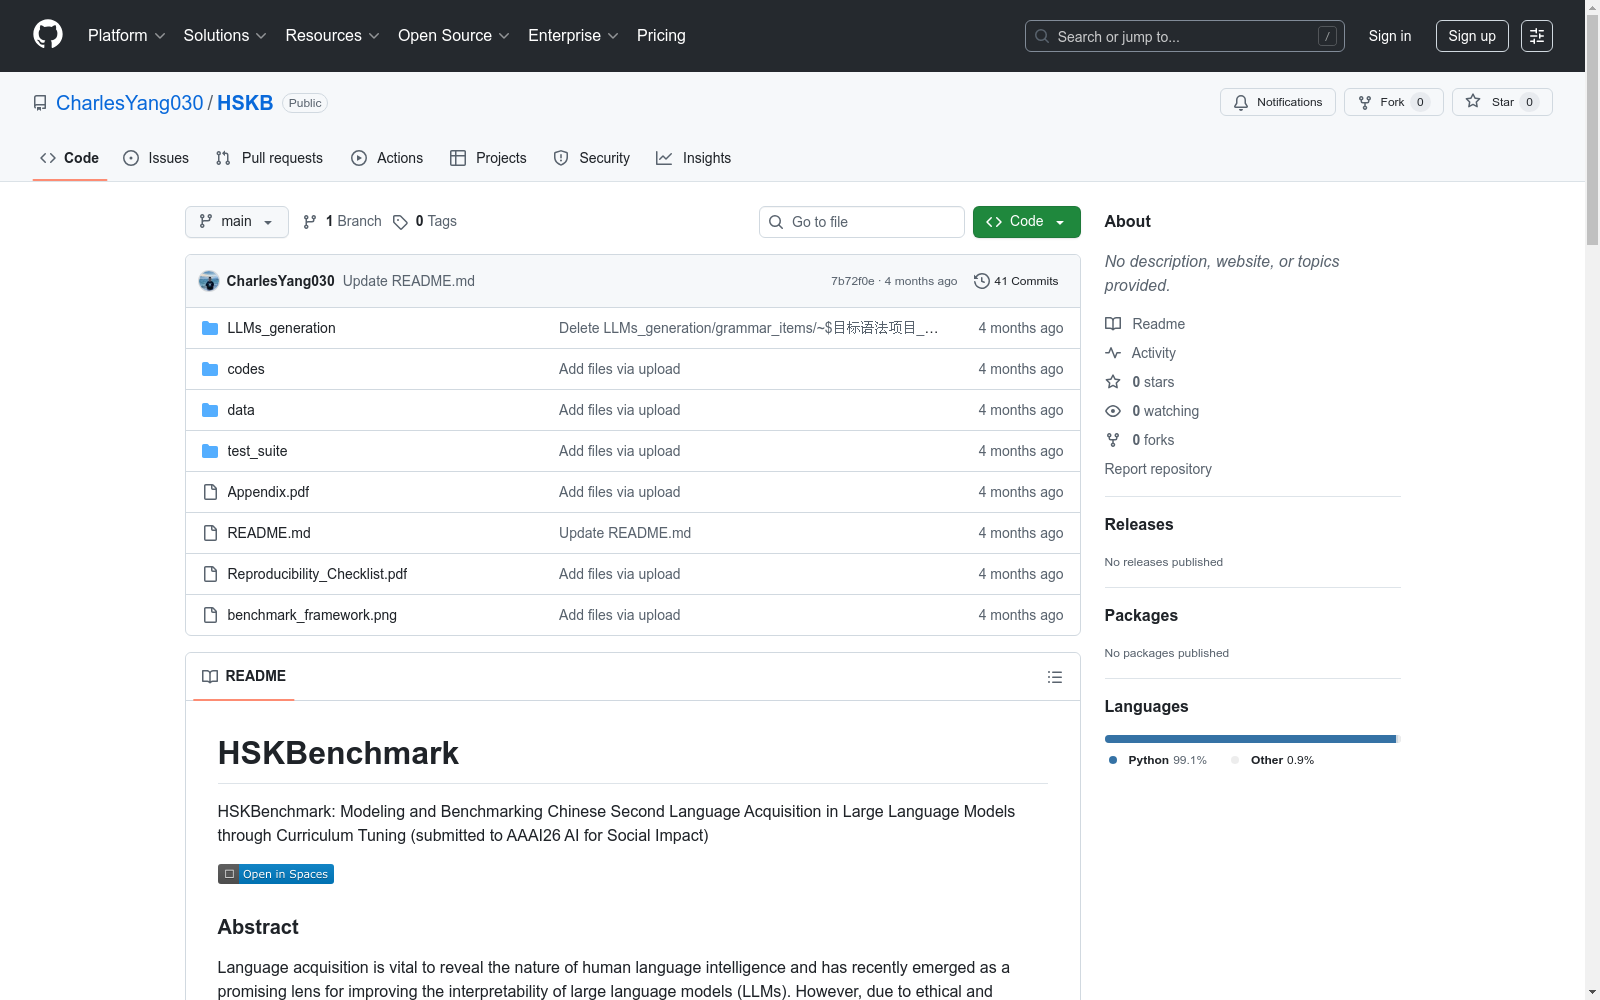
Task: Click the forks icon in About
Action: click(x=1113, y=440)
